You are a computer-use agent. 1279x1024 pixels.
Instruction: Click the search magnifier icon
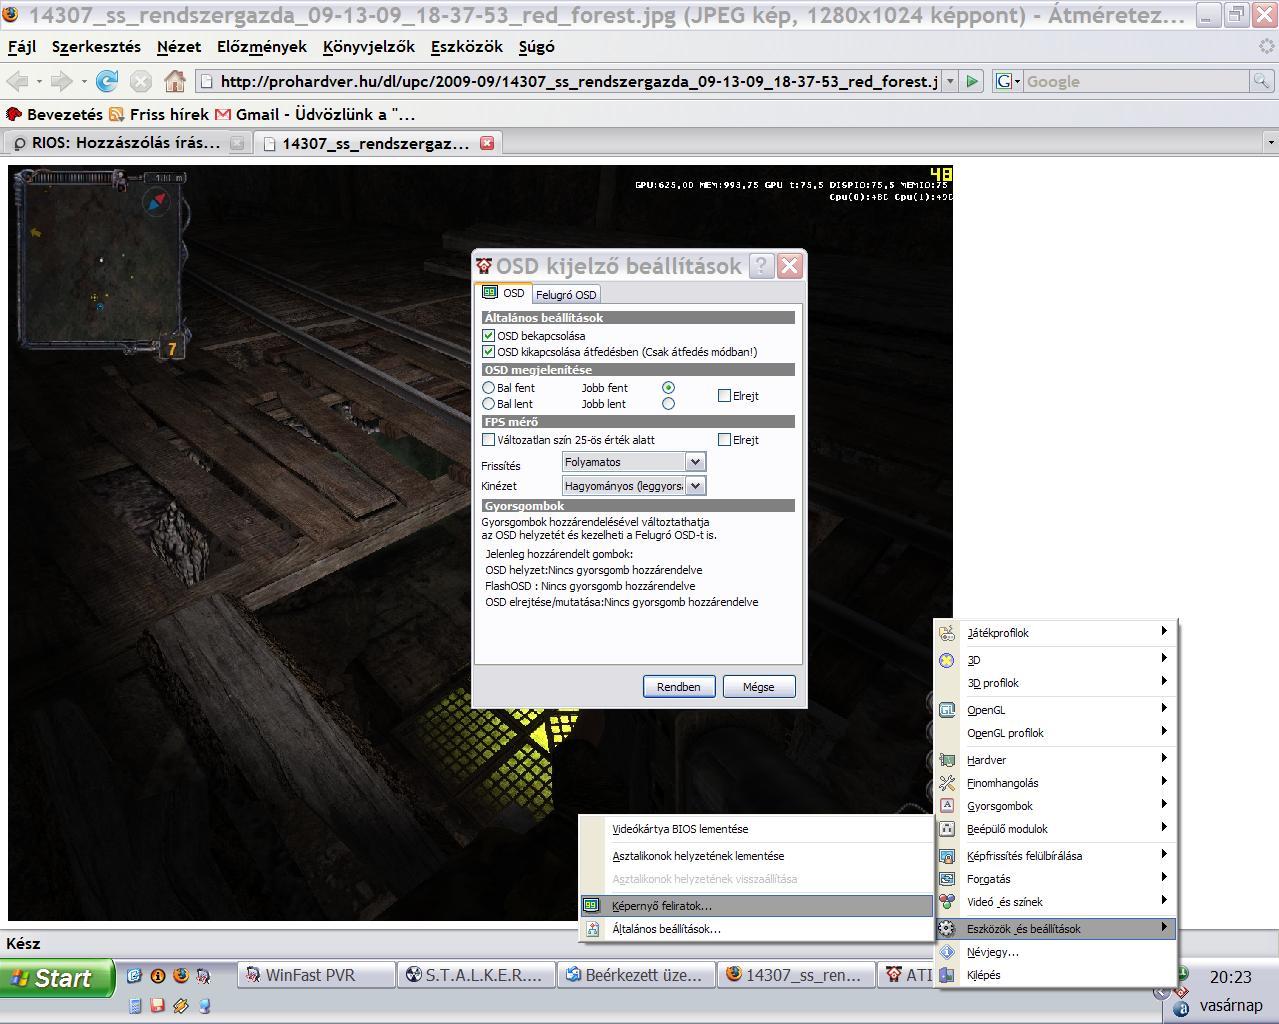tap(1261, 82)
